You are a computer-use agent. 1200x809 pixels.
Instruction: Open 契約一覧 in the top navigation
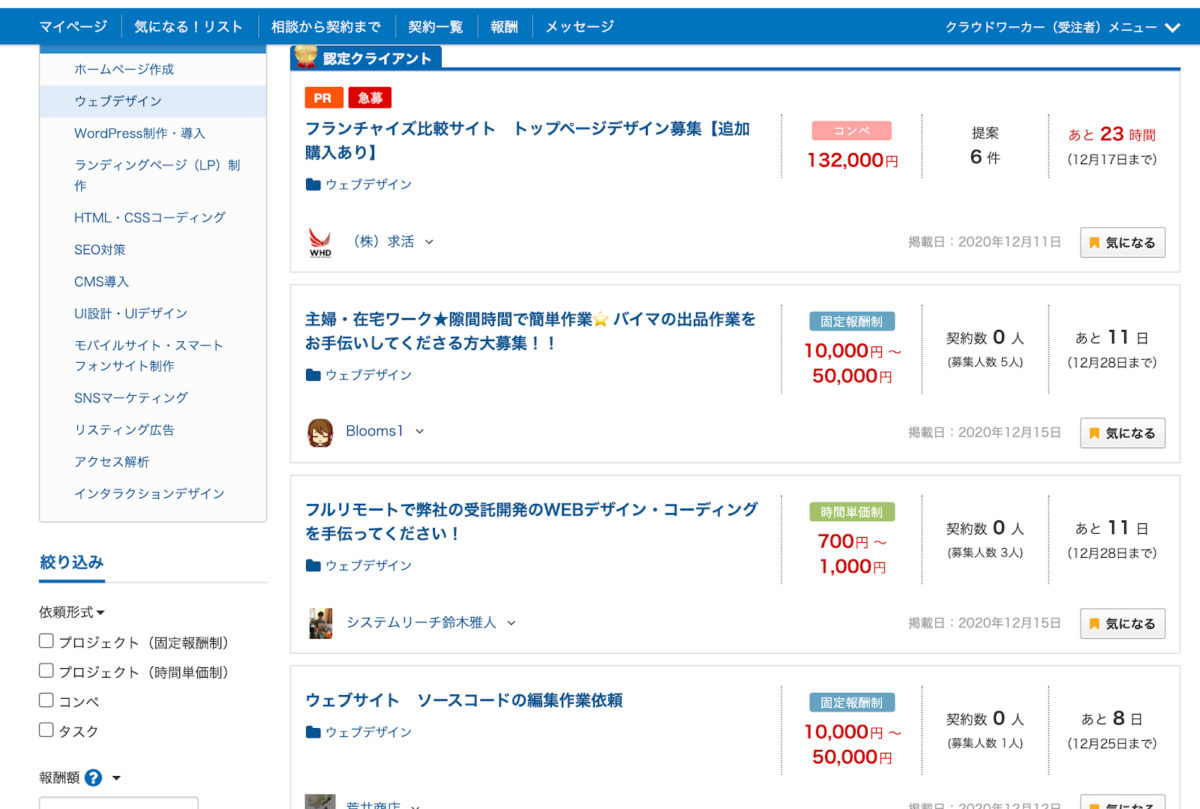coord(435,27)
